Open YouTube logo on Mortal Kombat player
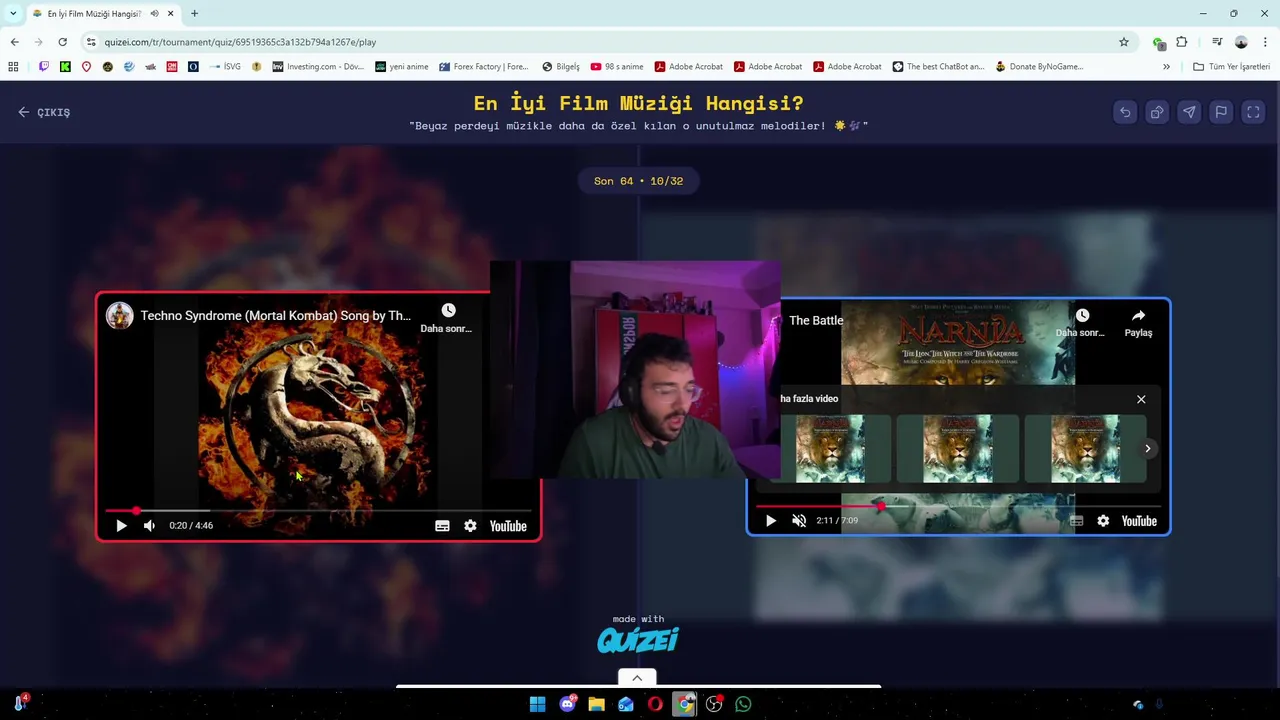 (508, 526)
